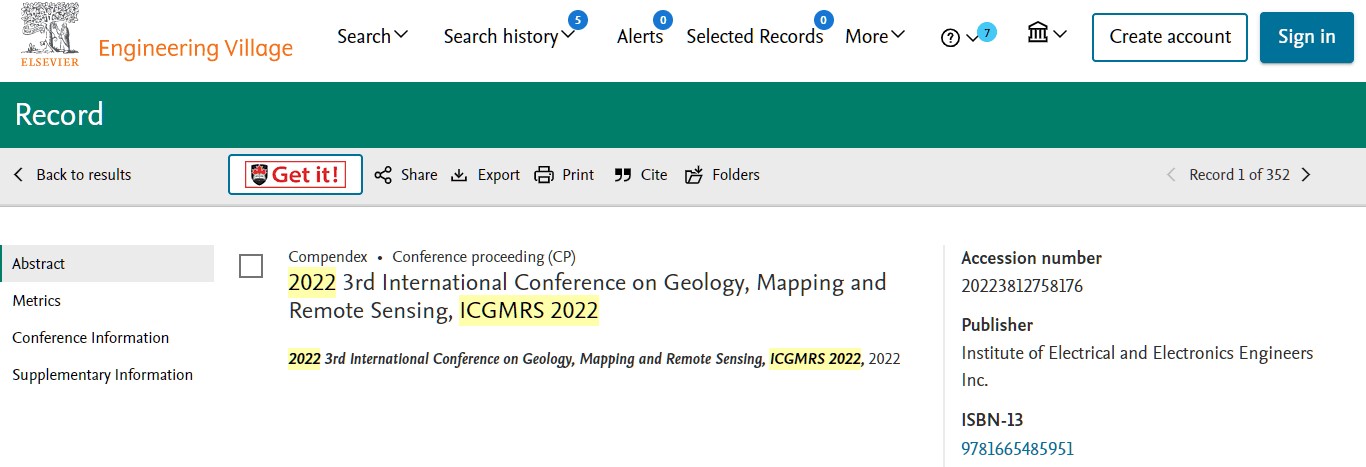Click the Export download icon
Screen dimensions: 1366x467
pos(459,175)
